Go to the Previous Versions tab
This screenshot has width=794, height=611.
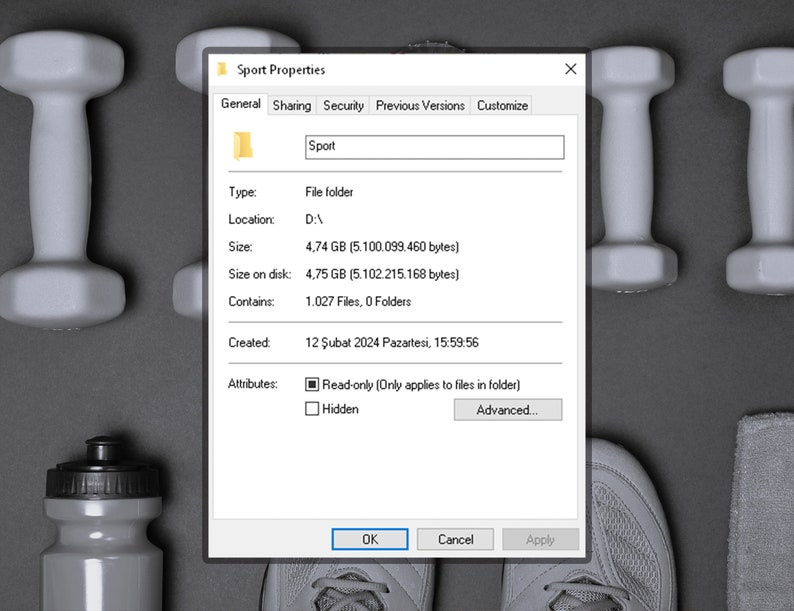coord(420,105)
